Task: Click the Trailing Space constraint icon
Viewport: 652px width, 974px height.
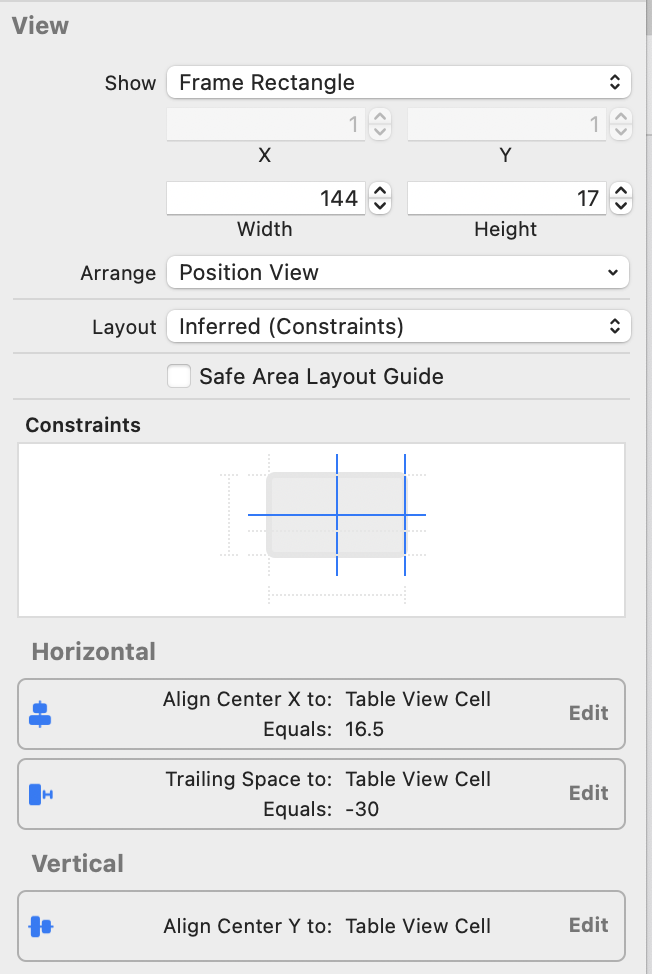Action: point(40,794)
